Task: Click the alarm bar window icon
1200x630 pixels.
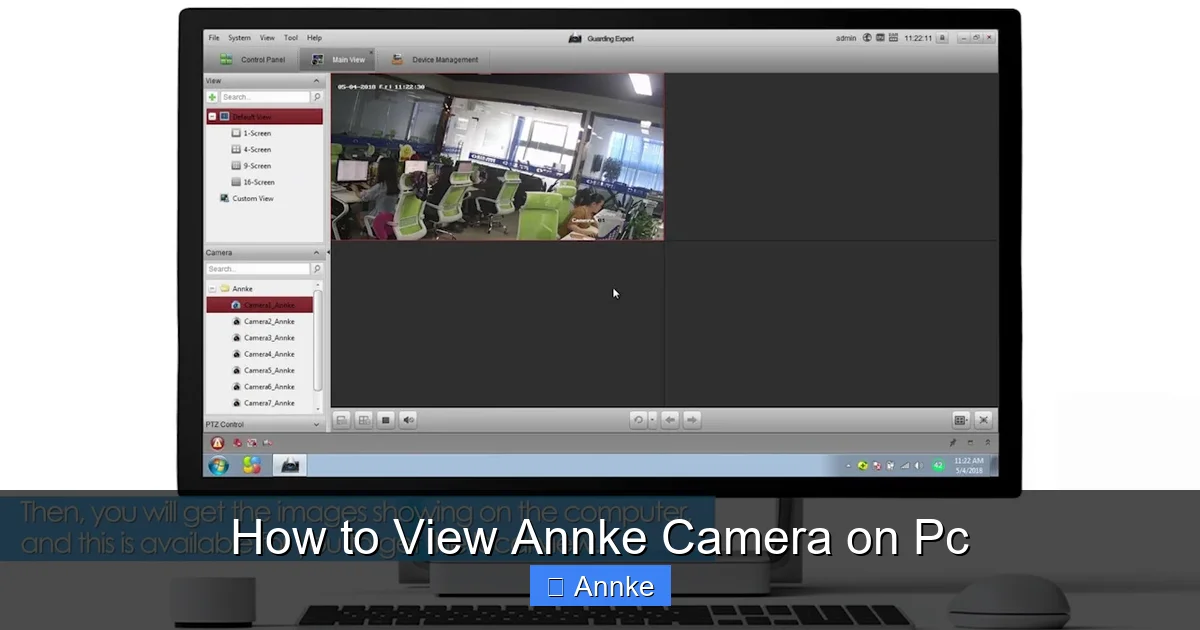Action: point(970,443)
